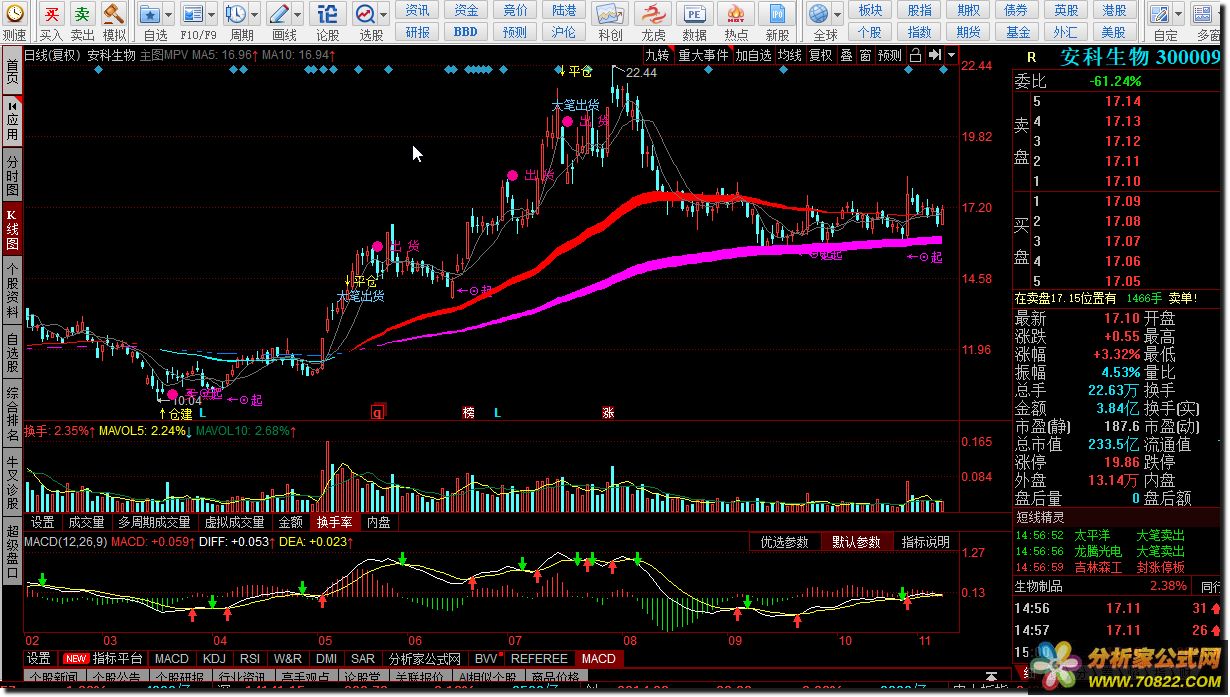Select the 画线 pencil drawing tool
Viewport: 1230px width, 697px height.
click(x=280, y=13)
